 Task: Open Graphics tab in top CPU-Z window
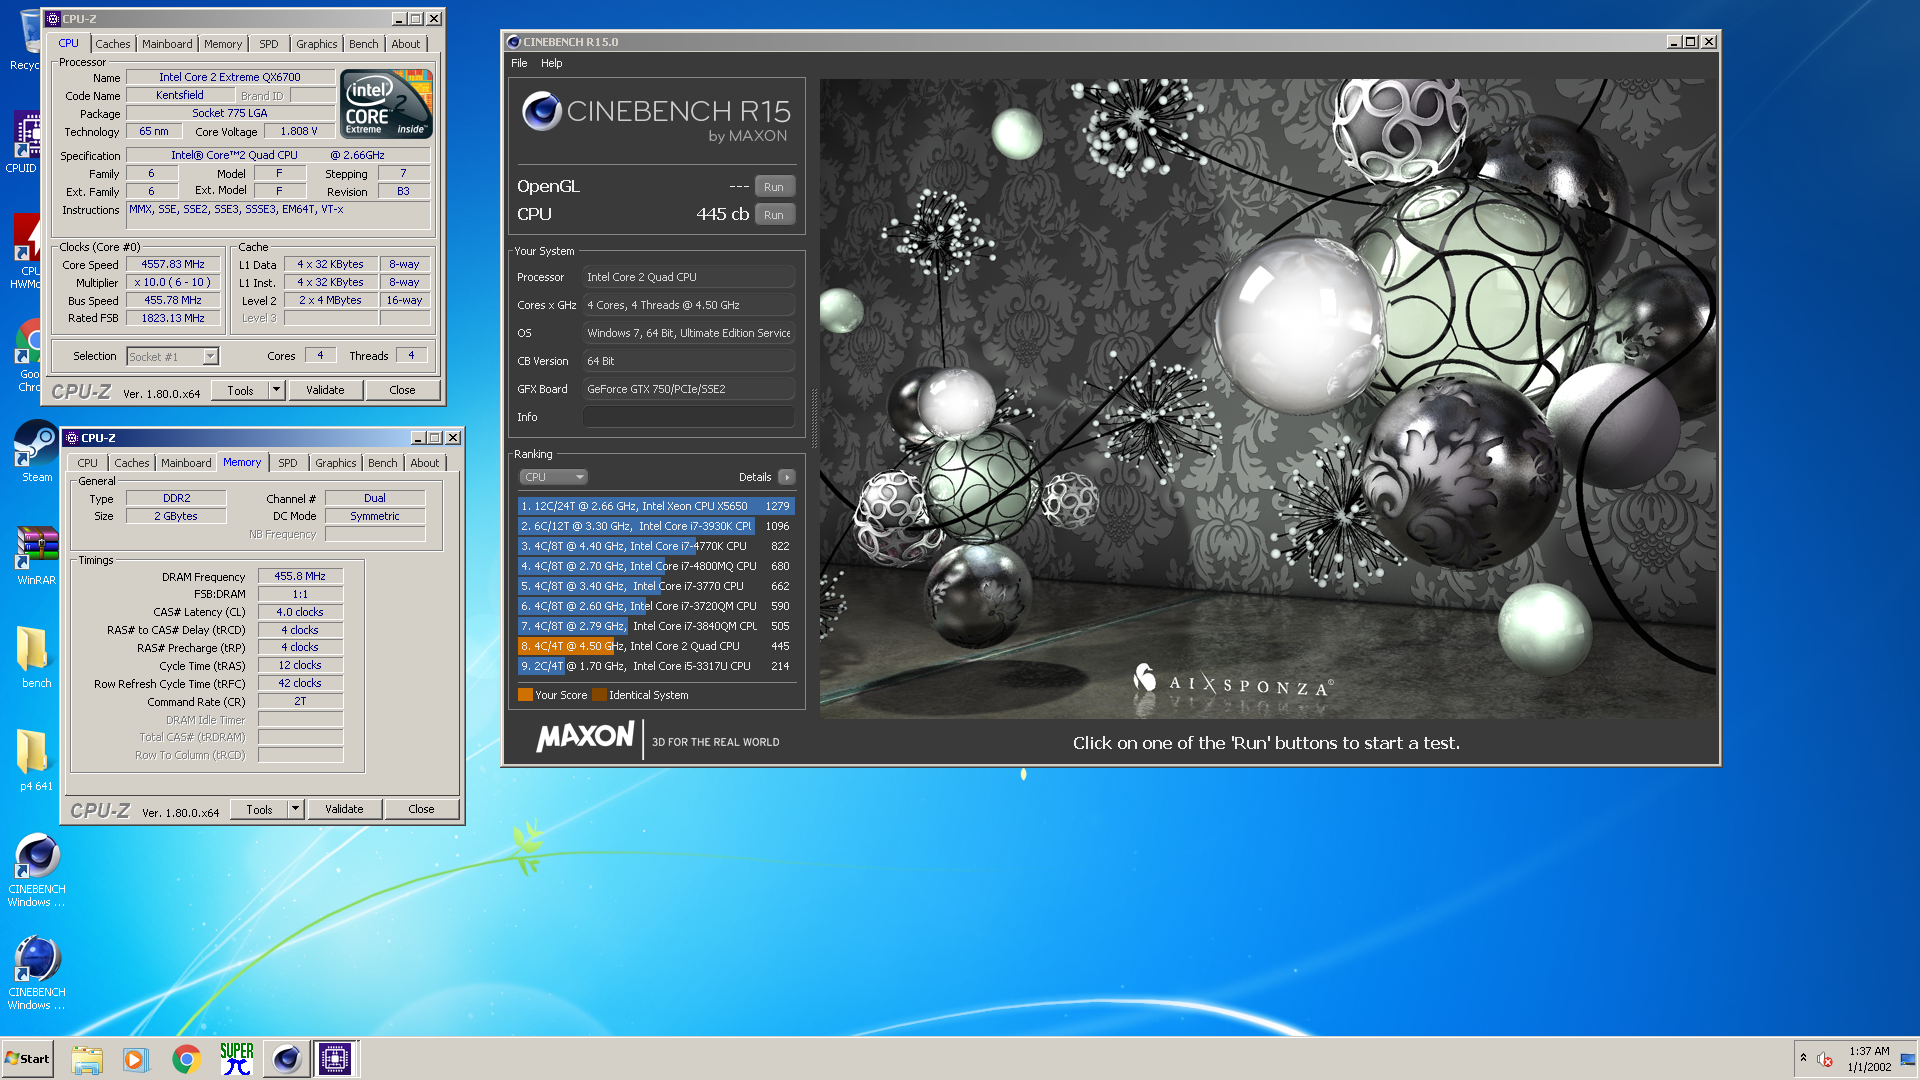point(317,44)
